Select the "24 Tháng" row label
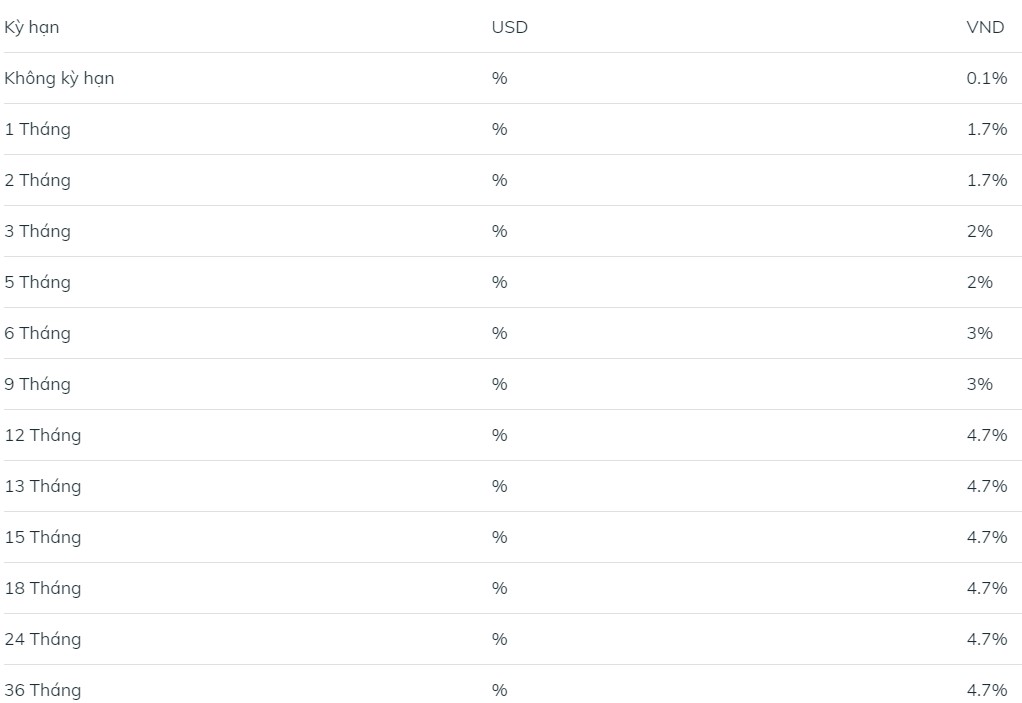Viewport: 1022px width, 703px height. click(x=43, y=639)
